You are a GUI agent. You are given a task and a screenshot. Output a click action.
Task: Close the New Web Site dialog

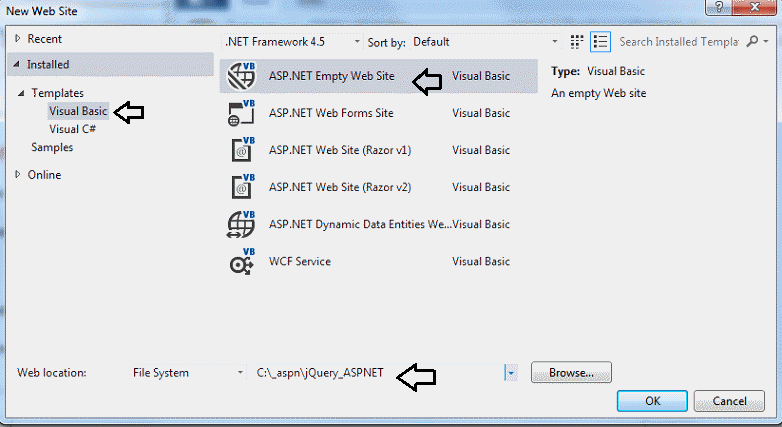pos(755,7)
